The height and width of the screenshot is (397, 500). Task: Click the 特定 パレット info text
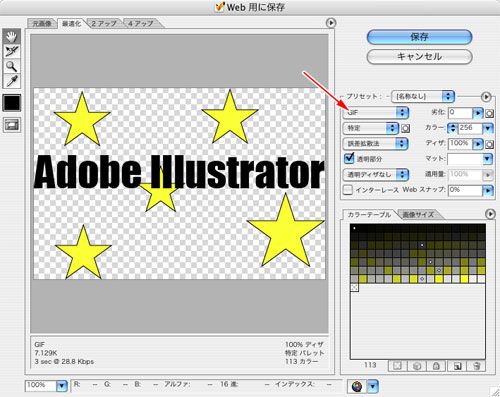coord(304,353)
